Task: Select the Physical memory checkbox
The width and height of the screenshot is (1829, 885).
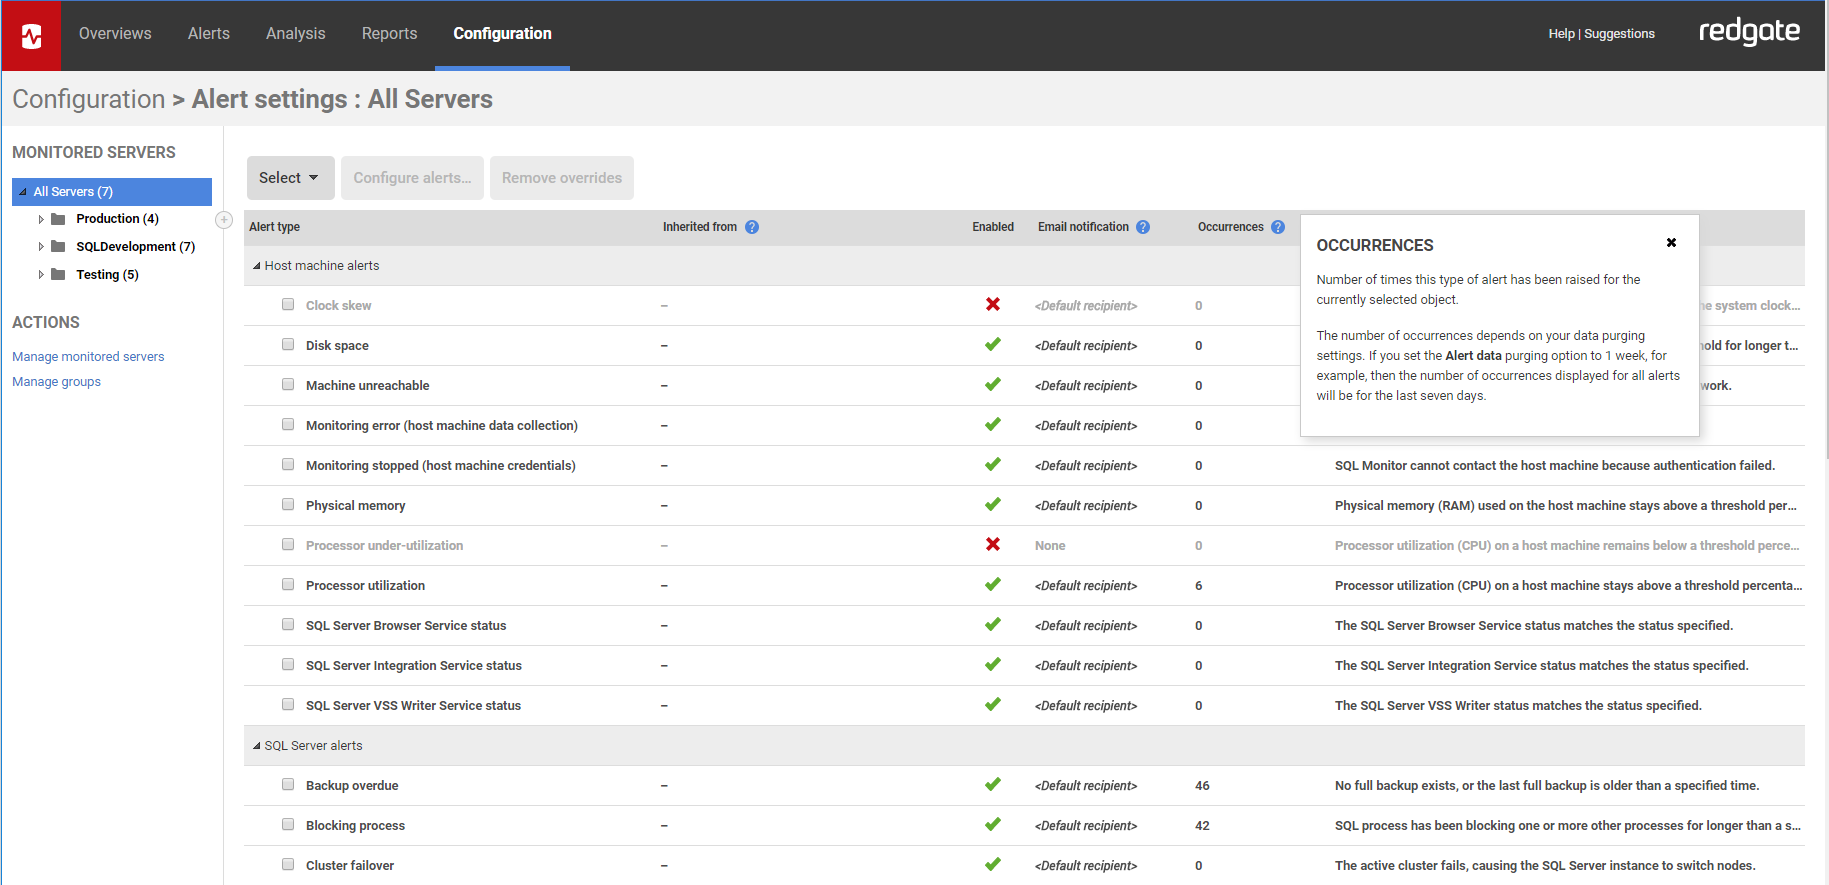Action: (288, 504)
